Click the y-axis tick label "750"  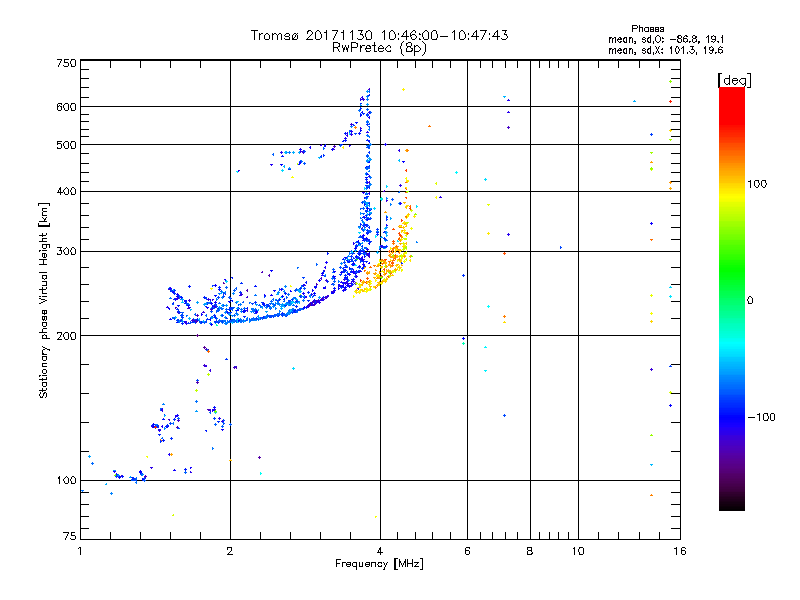[x=66, y=63]
